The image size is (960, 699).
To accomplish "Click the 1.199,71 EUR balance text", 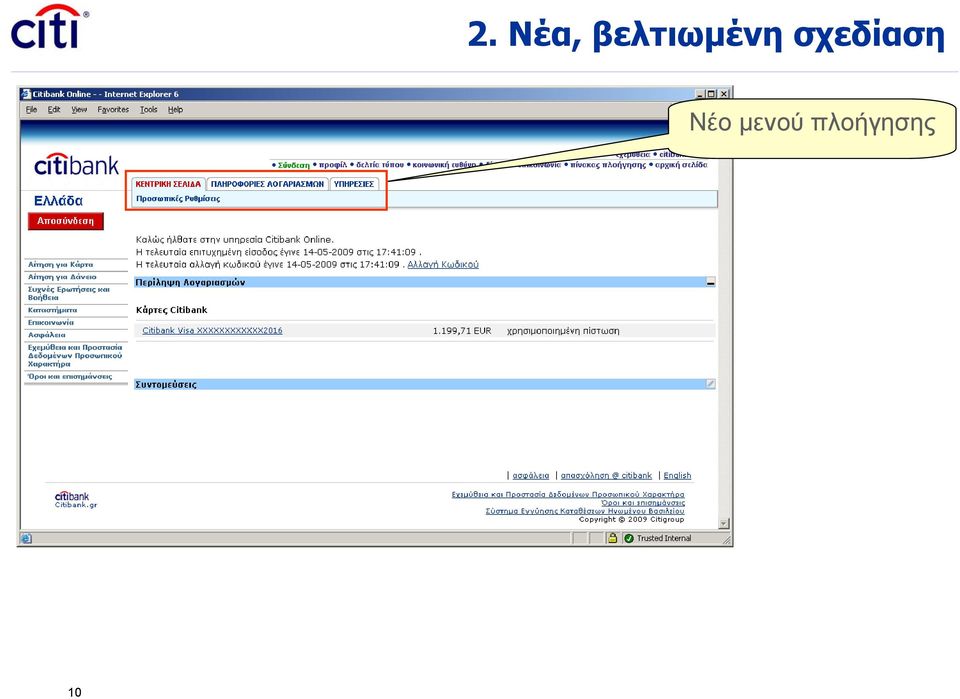I will [462, 331].
